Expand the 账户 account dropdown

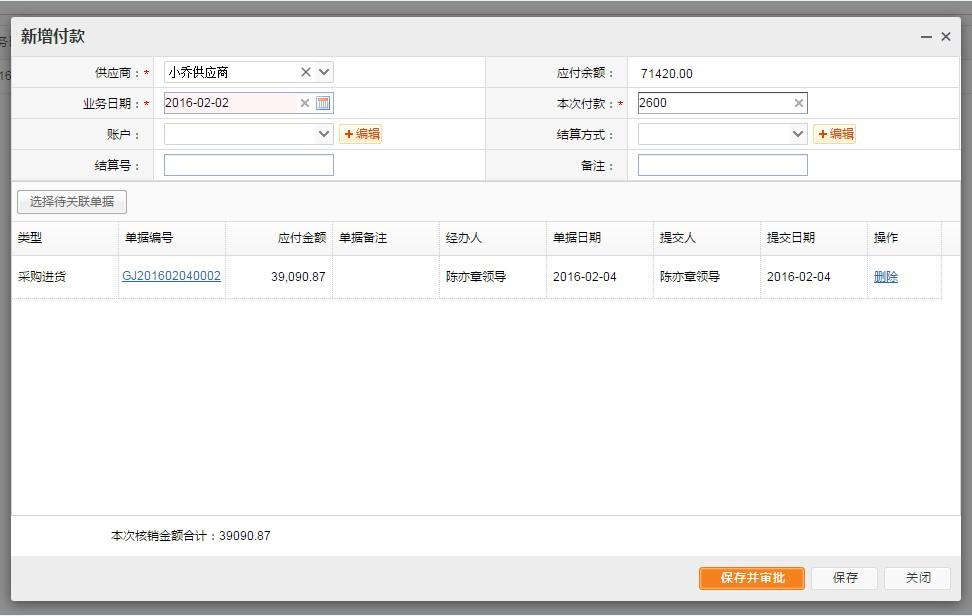pos(324,134)
